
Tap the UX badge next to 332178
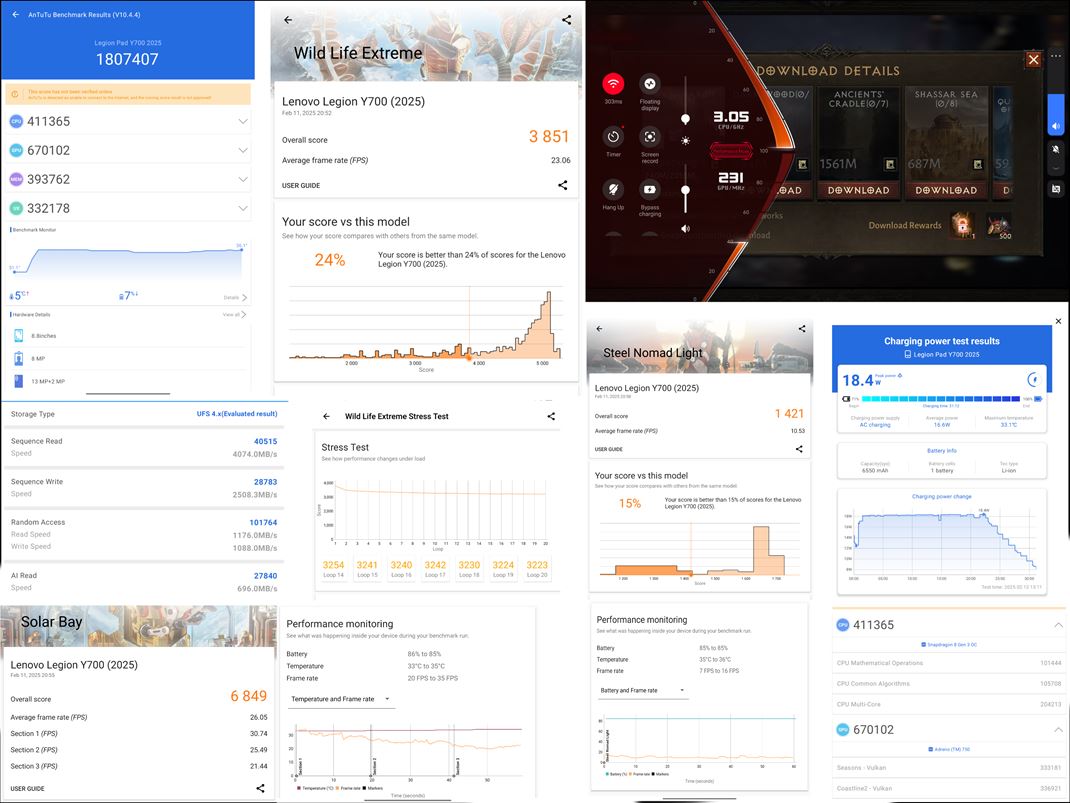[16, 208]
